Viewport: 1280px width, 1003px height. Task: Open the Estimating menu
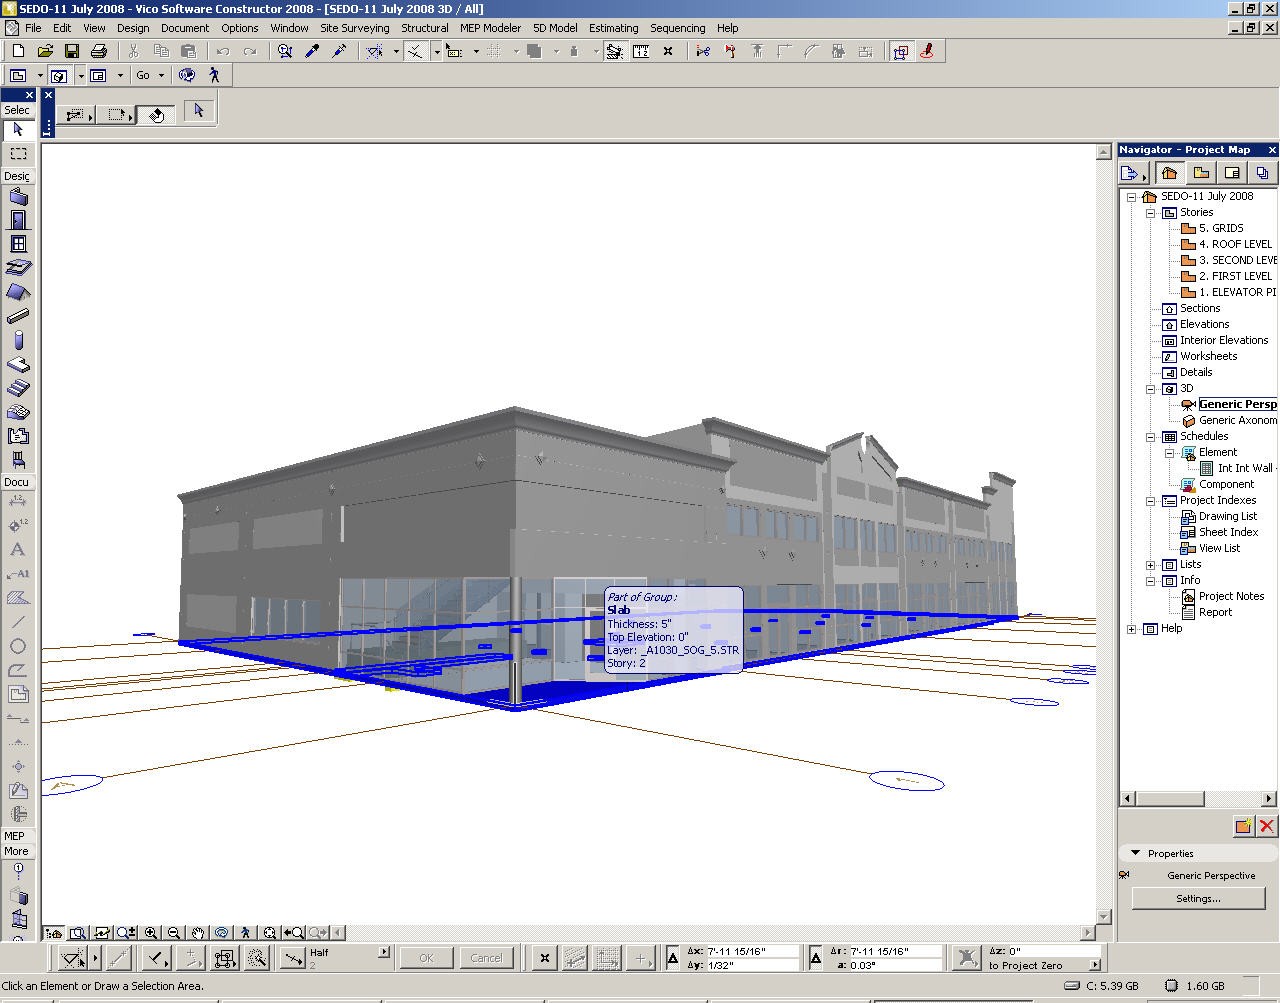coord(613,28)
